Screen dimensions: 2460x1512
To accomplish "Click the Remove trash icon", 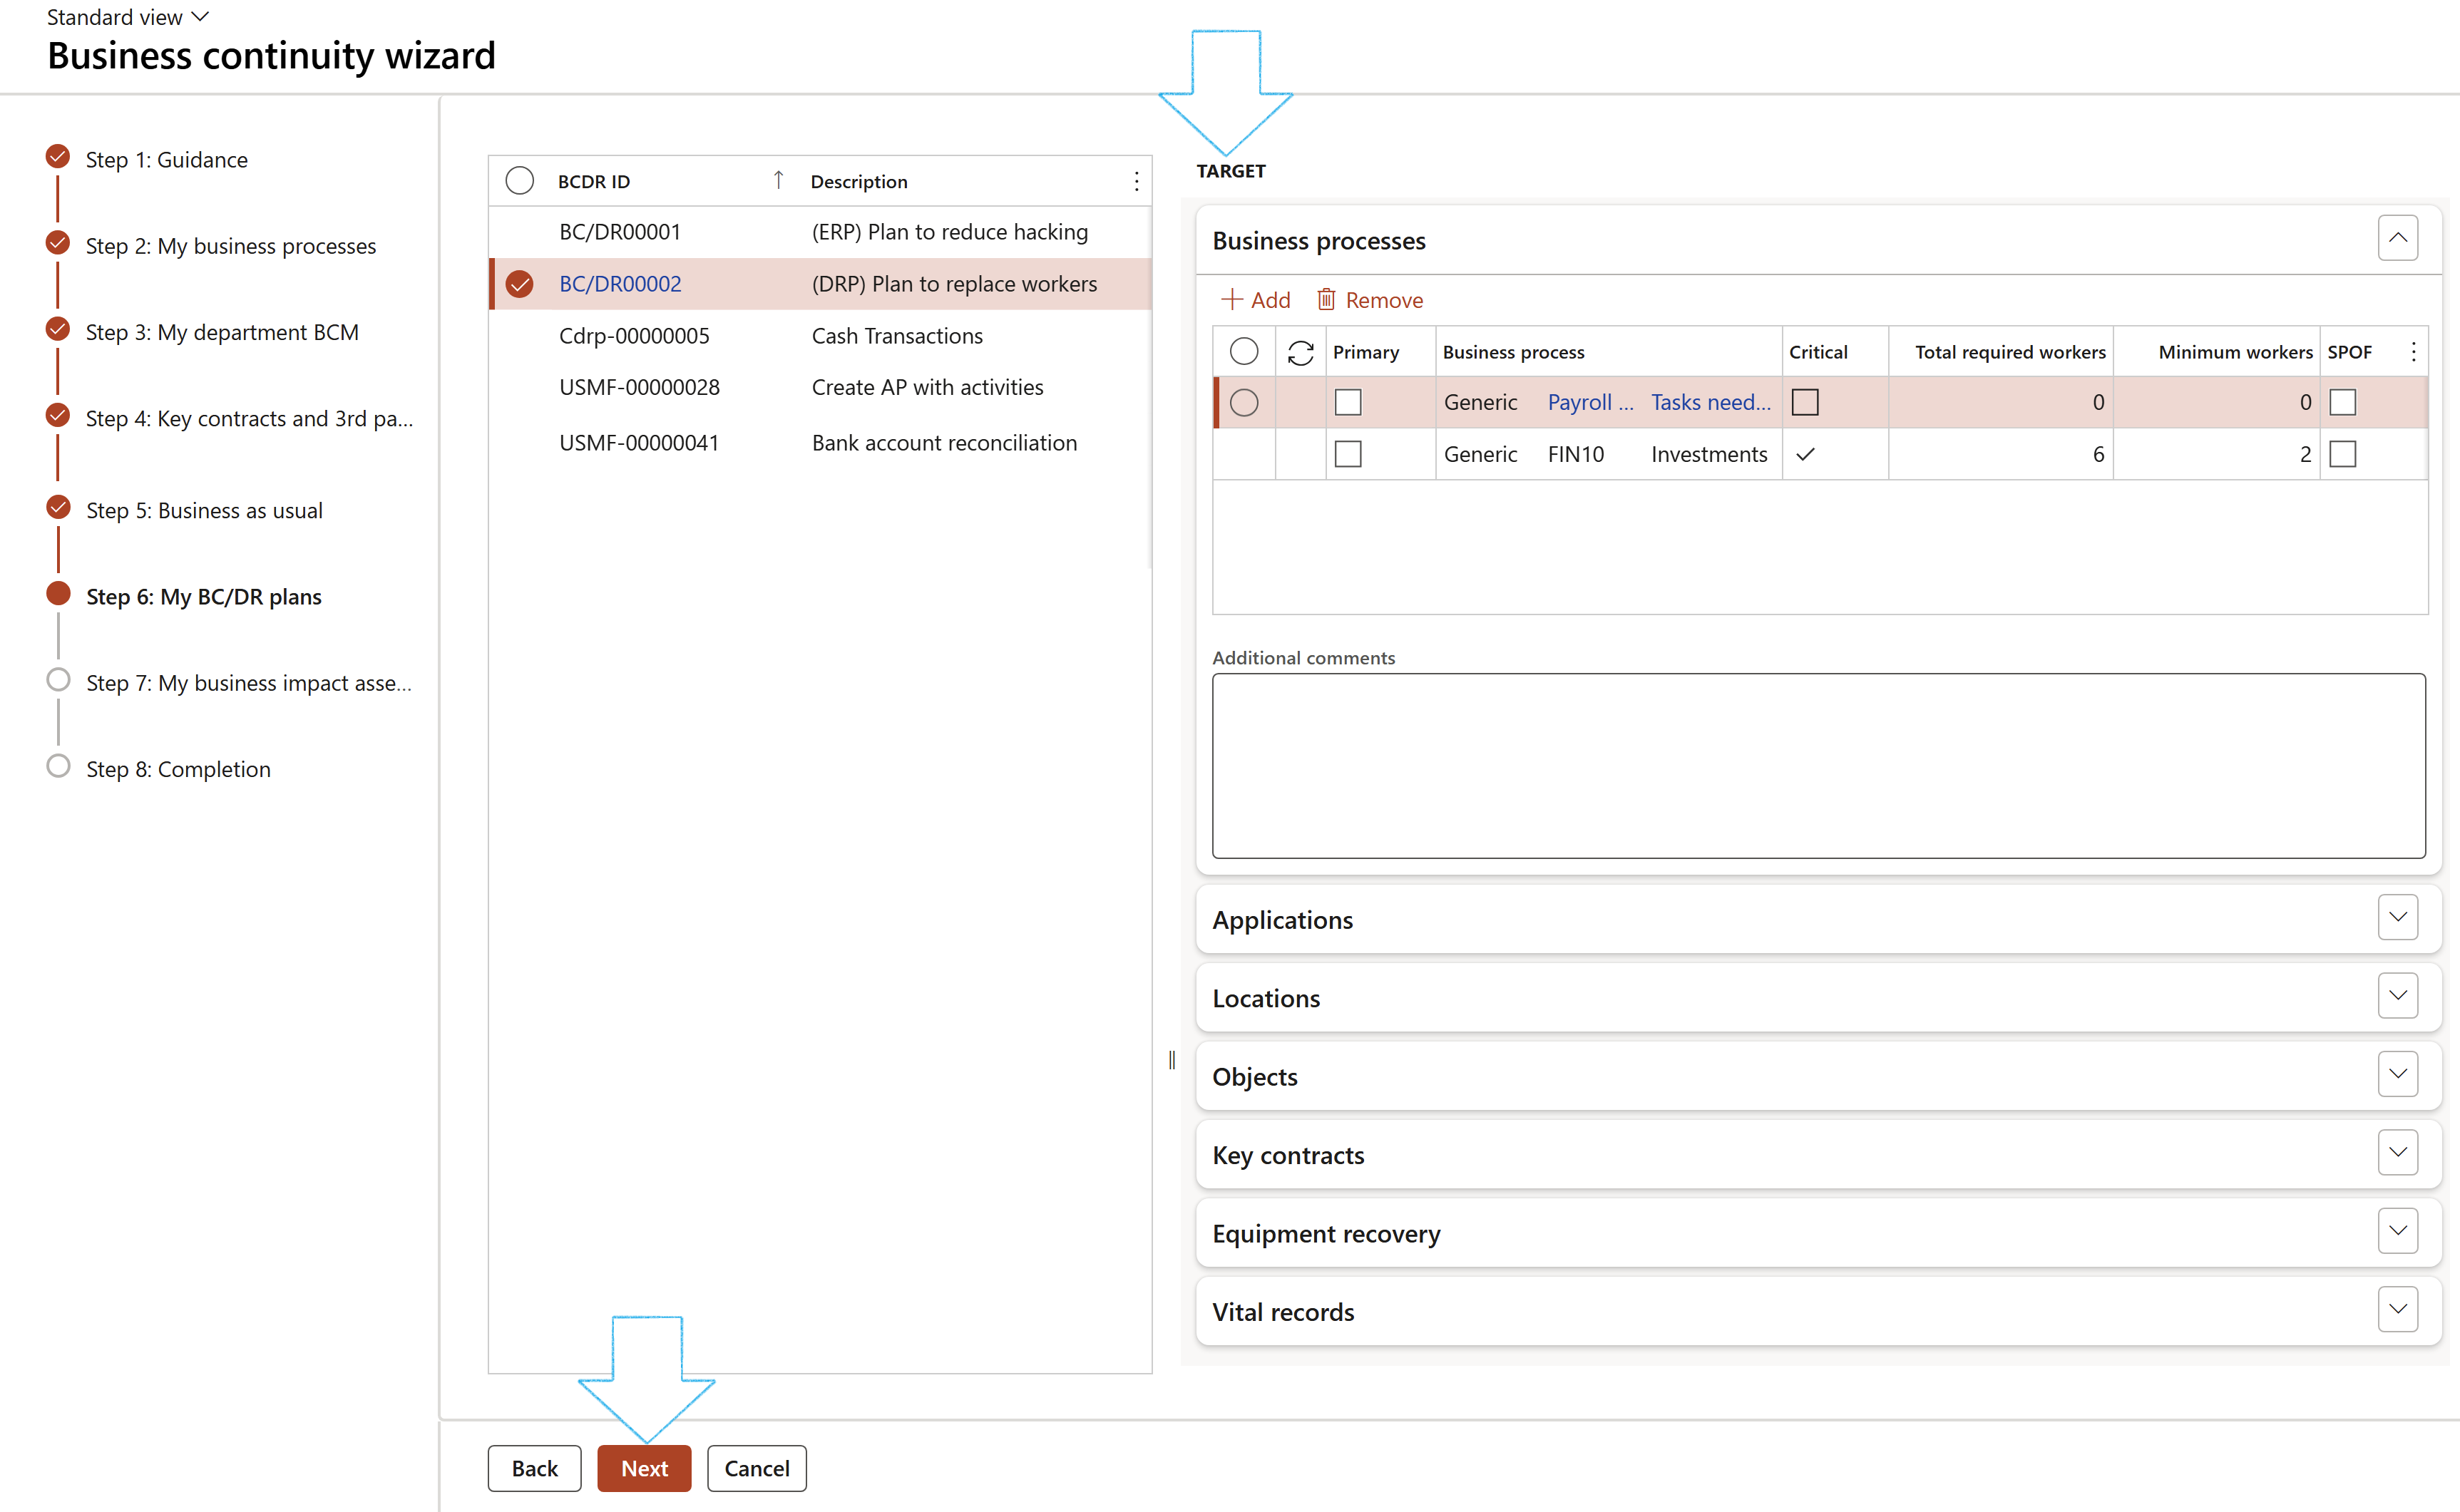I will (1326, 300).
